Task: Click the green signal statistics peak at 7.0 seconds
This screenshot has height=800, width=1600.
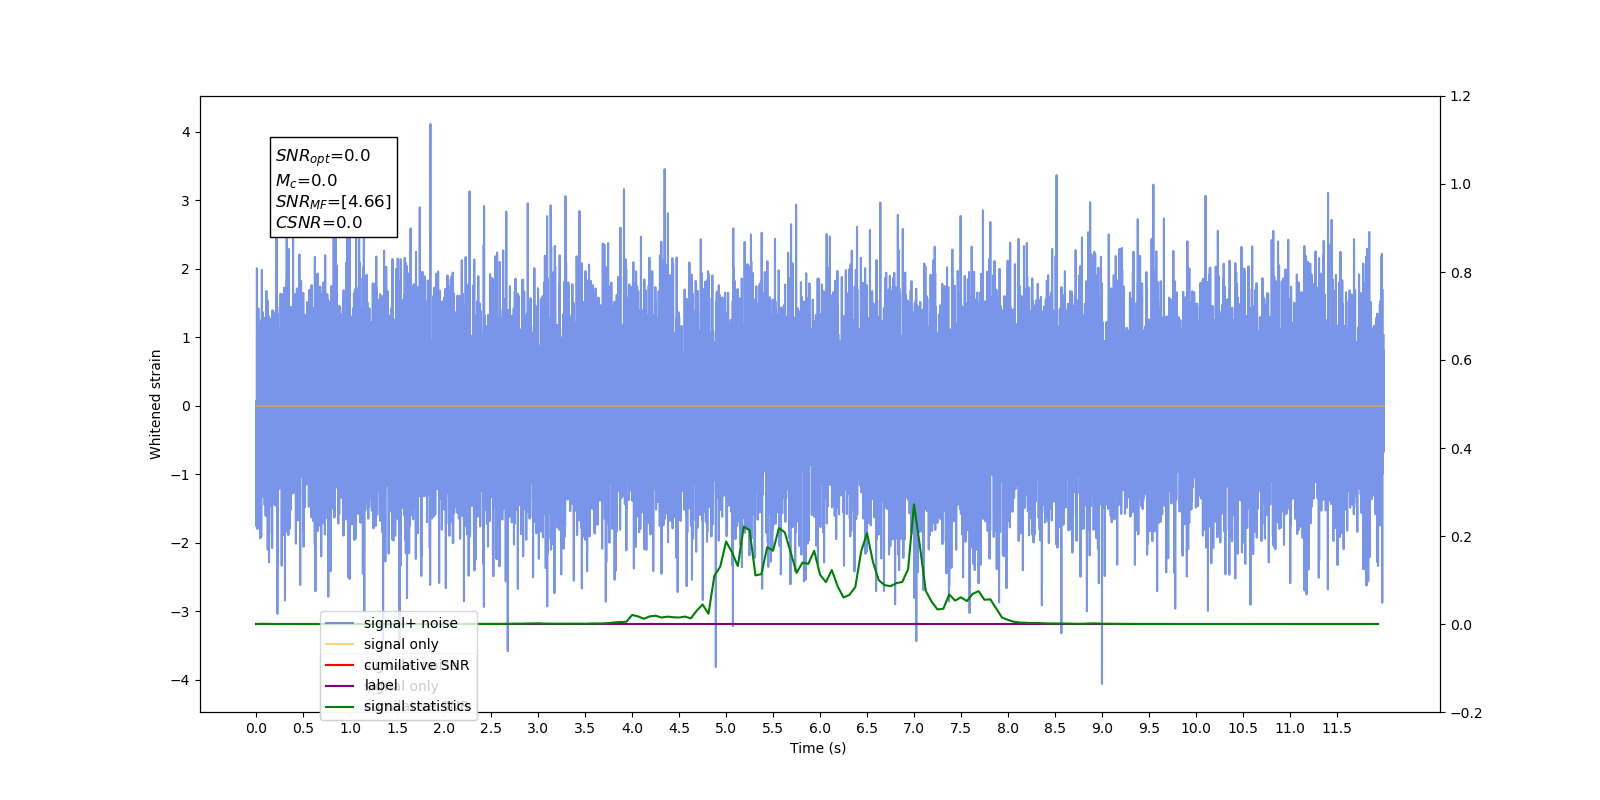Action: click(x=914, y=505)
